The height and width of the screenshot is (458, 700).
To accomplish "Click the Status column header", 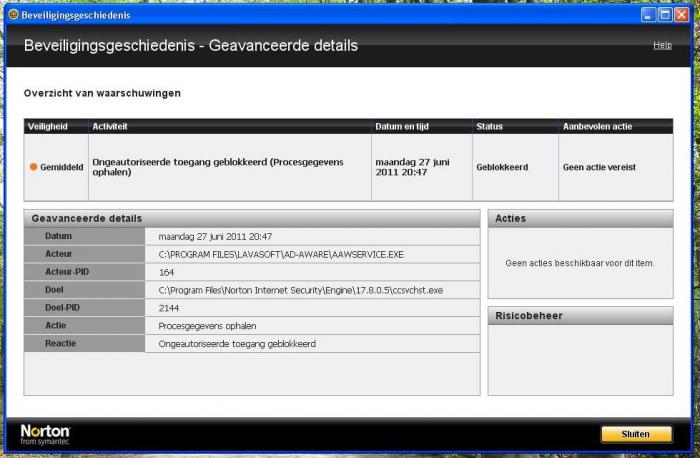I will 515,126.
